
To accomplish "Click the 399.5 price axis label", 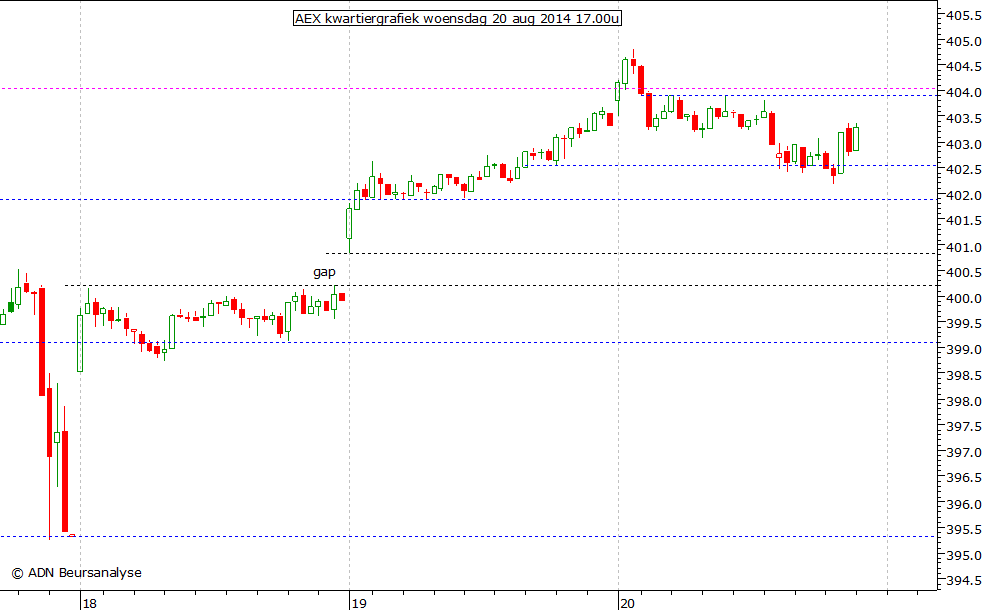I will click(x=964, y=324).
